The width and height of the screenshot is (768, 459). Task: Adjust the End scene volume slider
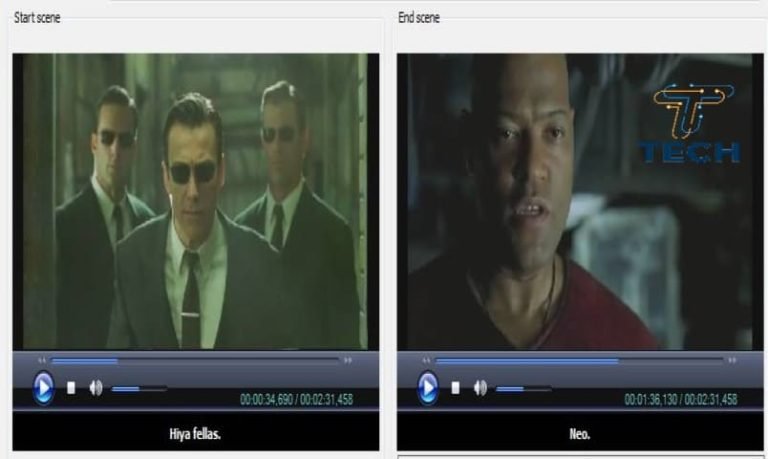[x=524, y=389]
